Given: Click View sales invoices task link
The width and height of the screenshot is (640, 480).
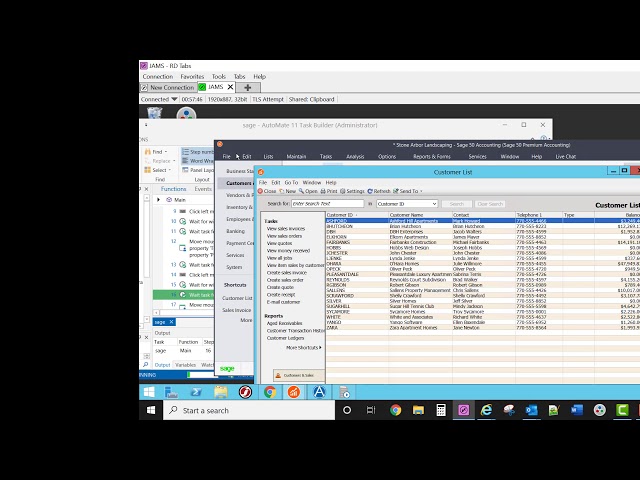Looking at the screenshot, I should (286, 229).
